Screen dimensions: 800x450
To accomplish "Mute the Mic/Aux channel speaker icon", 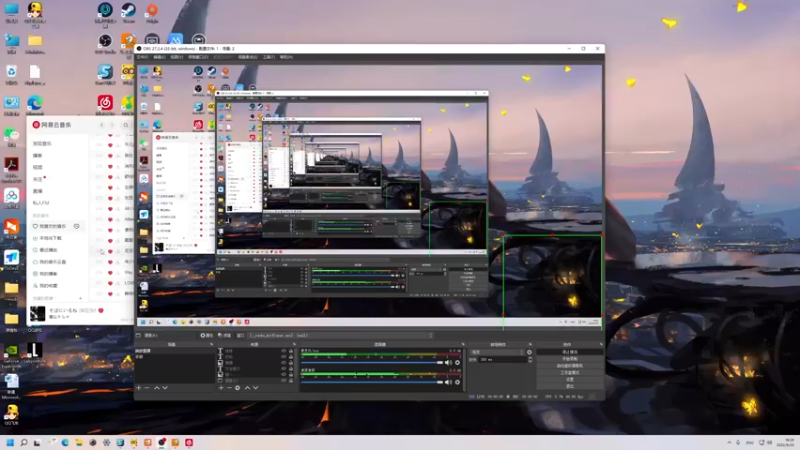I will [x=448, y=362].
